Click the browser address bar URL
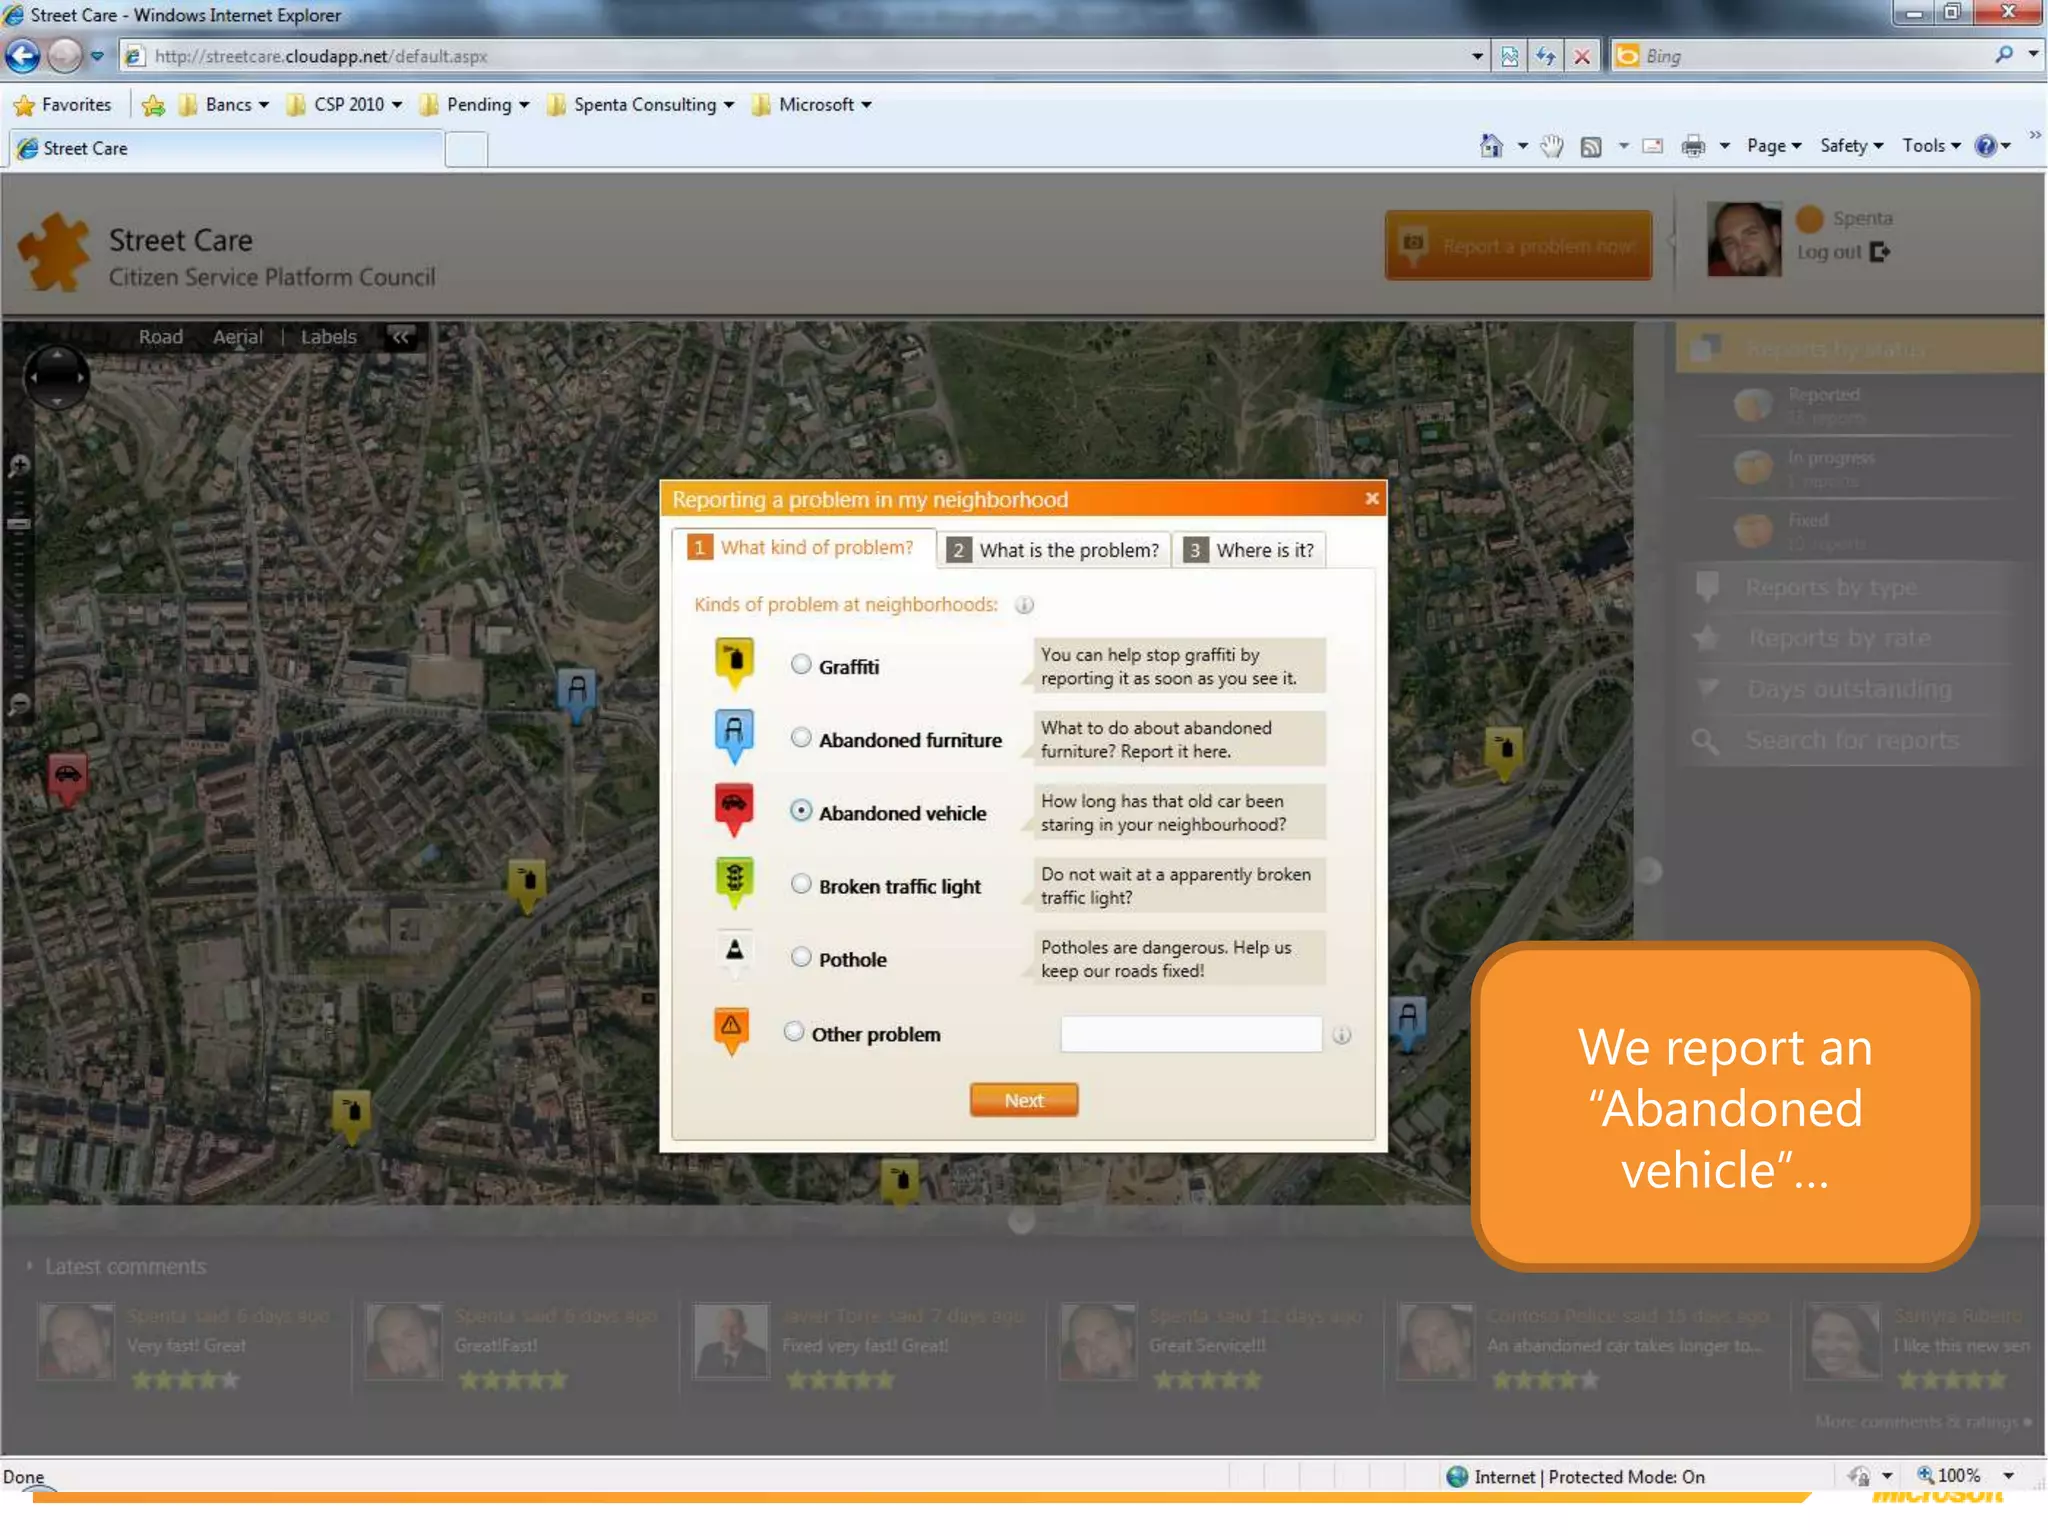 click(x=320, y=56)
